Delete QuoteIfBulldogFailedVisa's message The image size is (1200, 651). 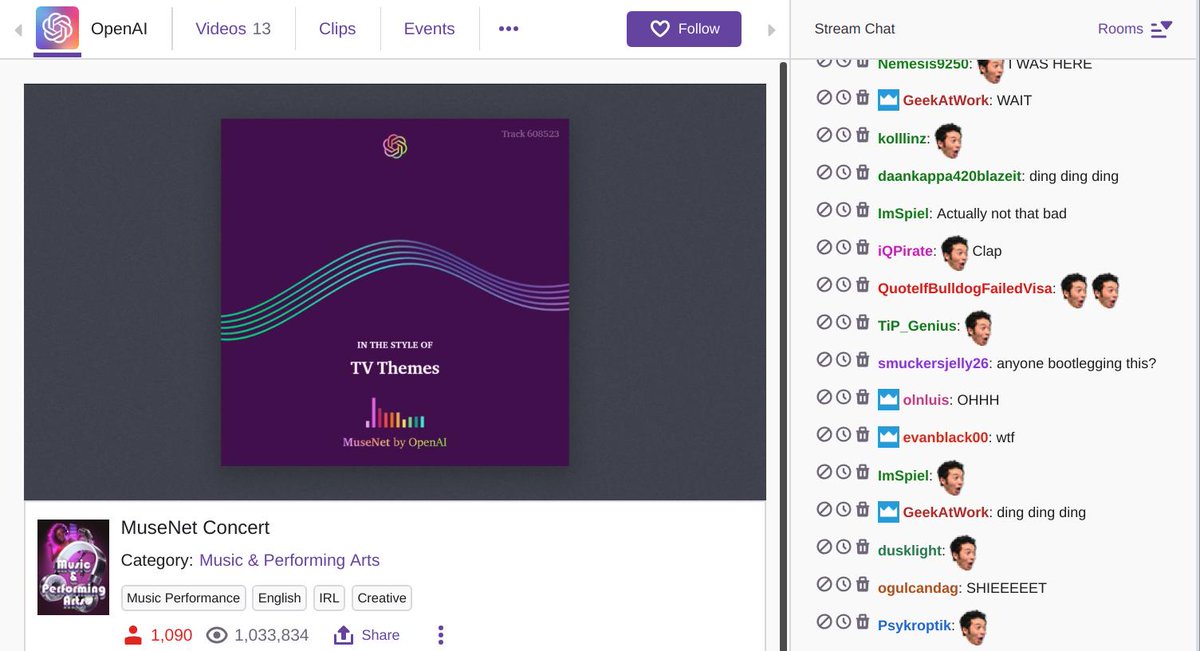pos(862,285)
